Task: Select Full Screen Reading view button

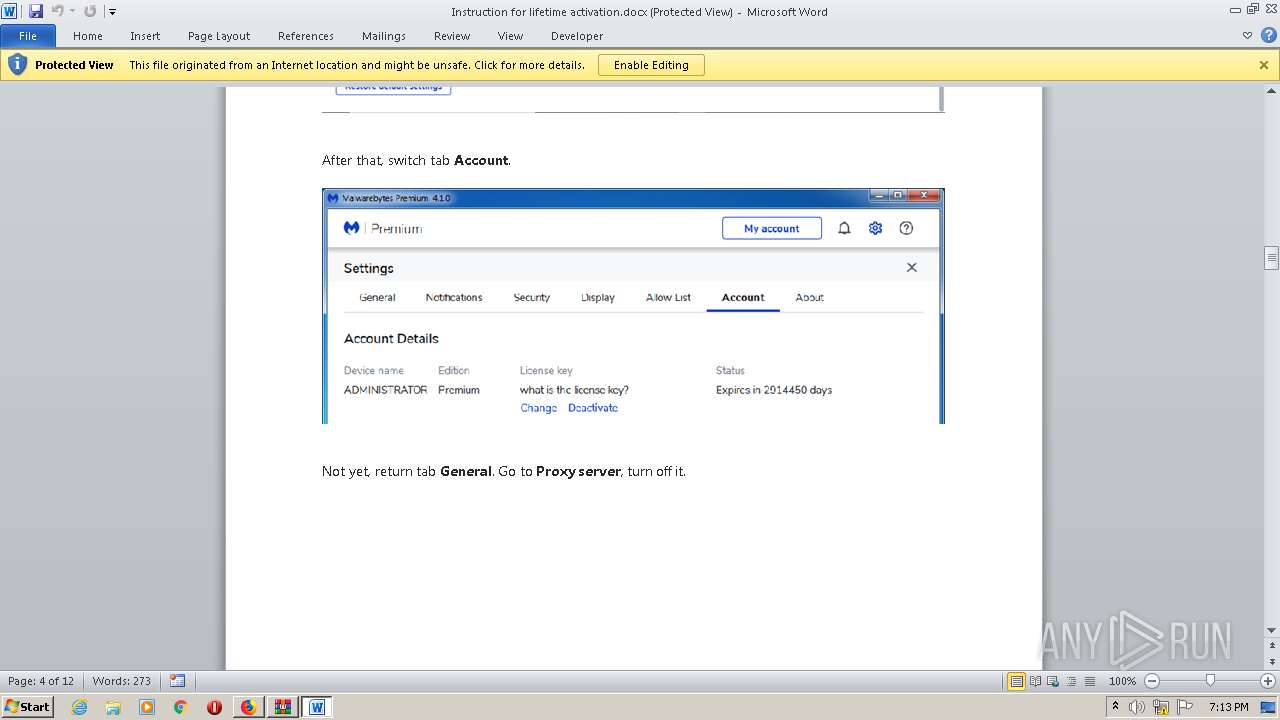Action: coord(1035,681)
